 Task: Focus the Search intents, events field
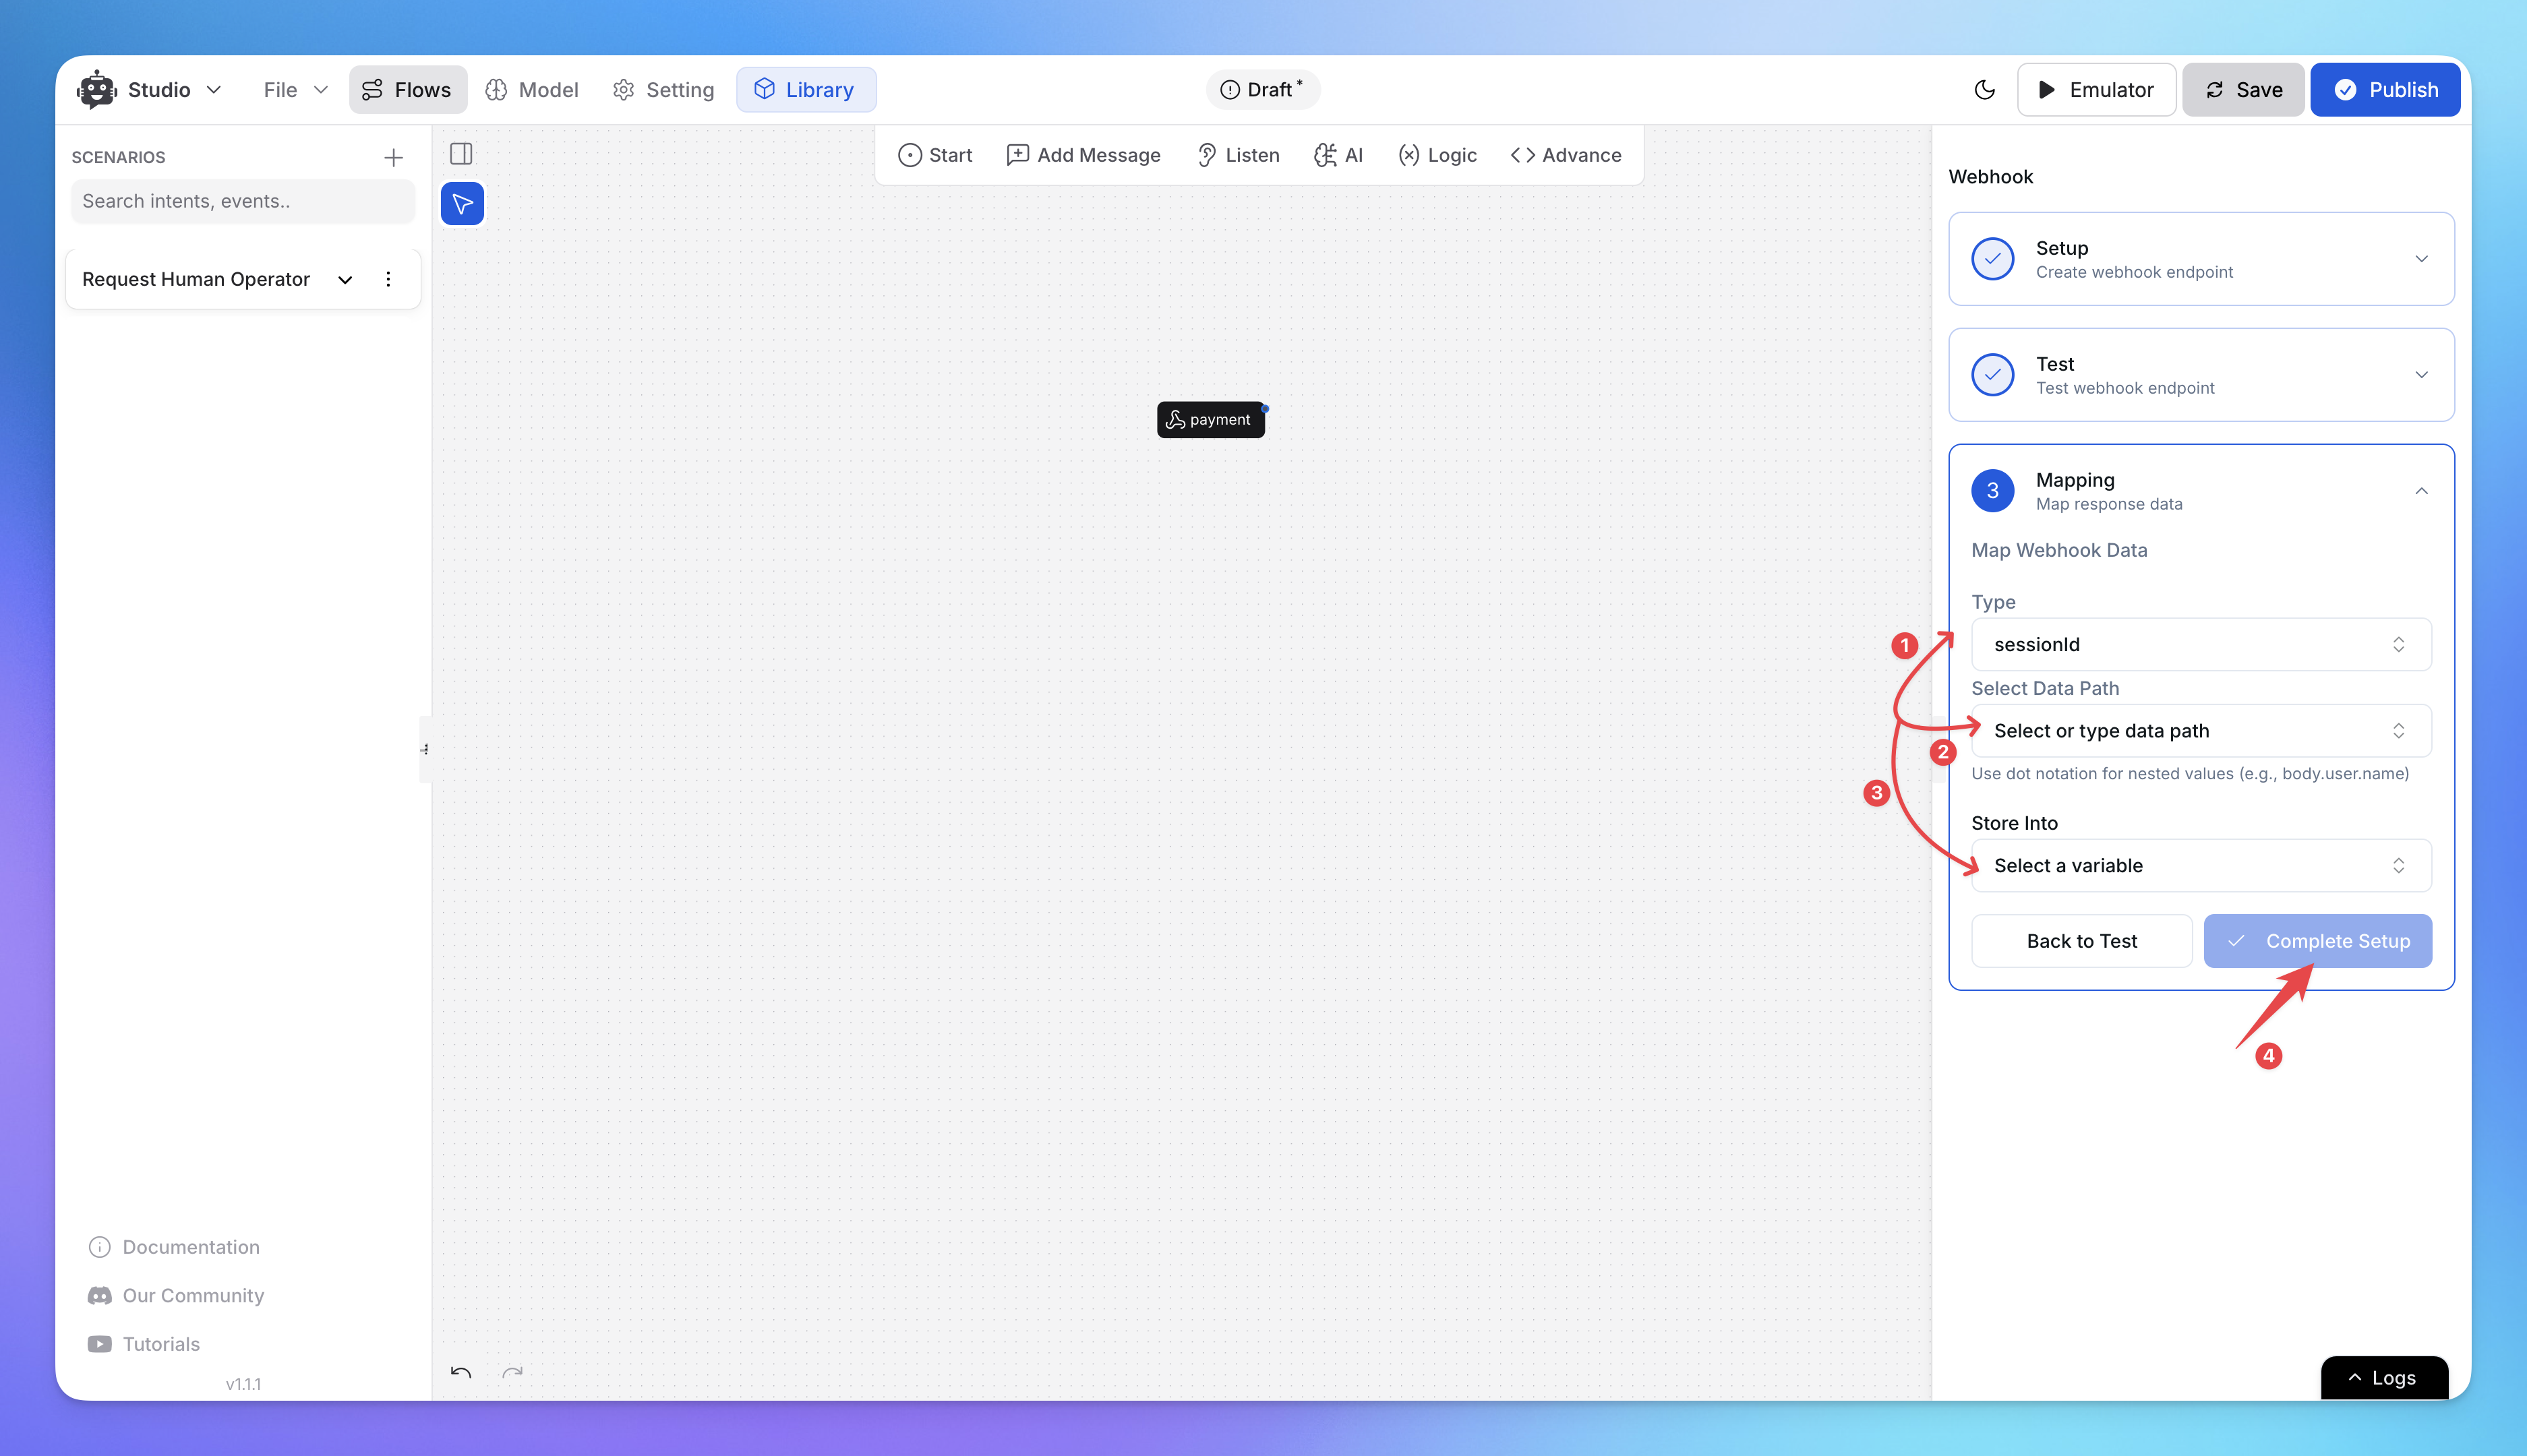point(243,201)
